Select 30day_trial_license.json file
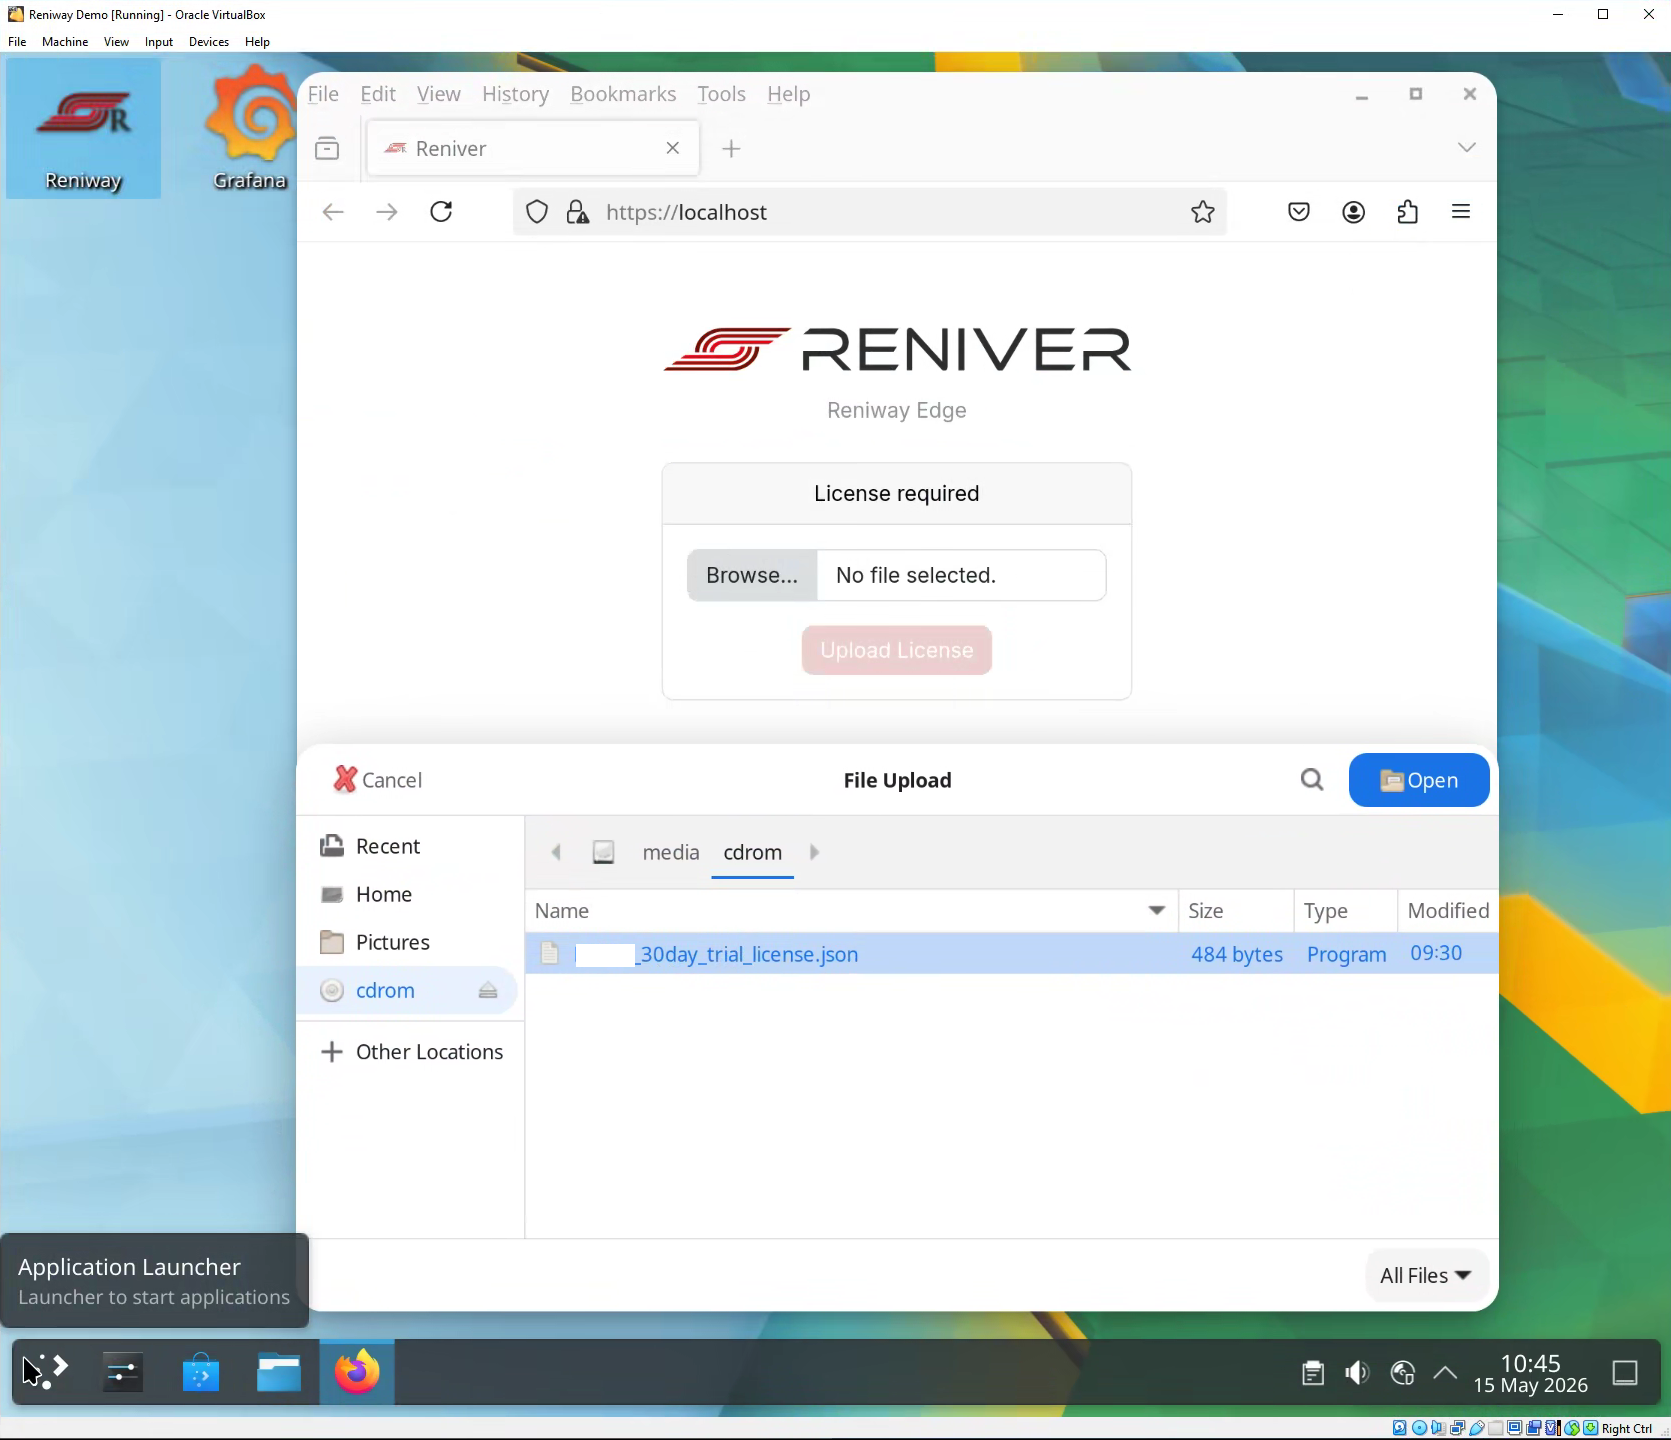This screenshot has width=1671, height=1440. coord(1011,954)
